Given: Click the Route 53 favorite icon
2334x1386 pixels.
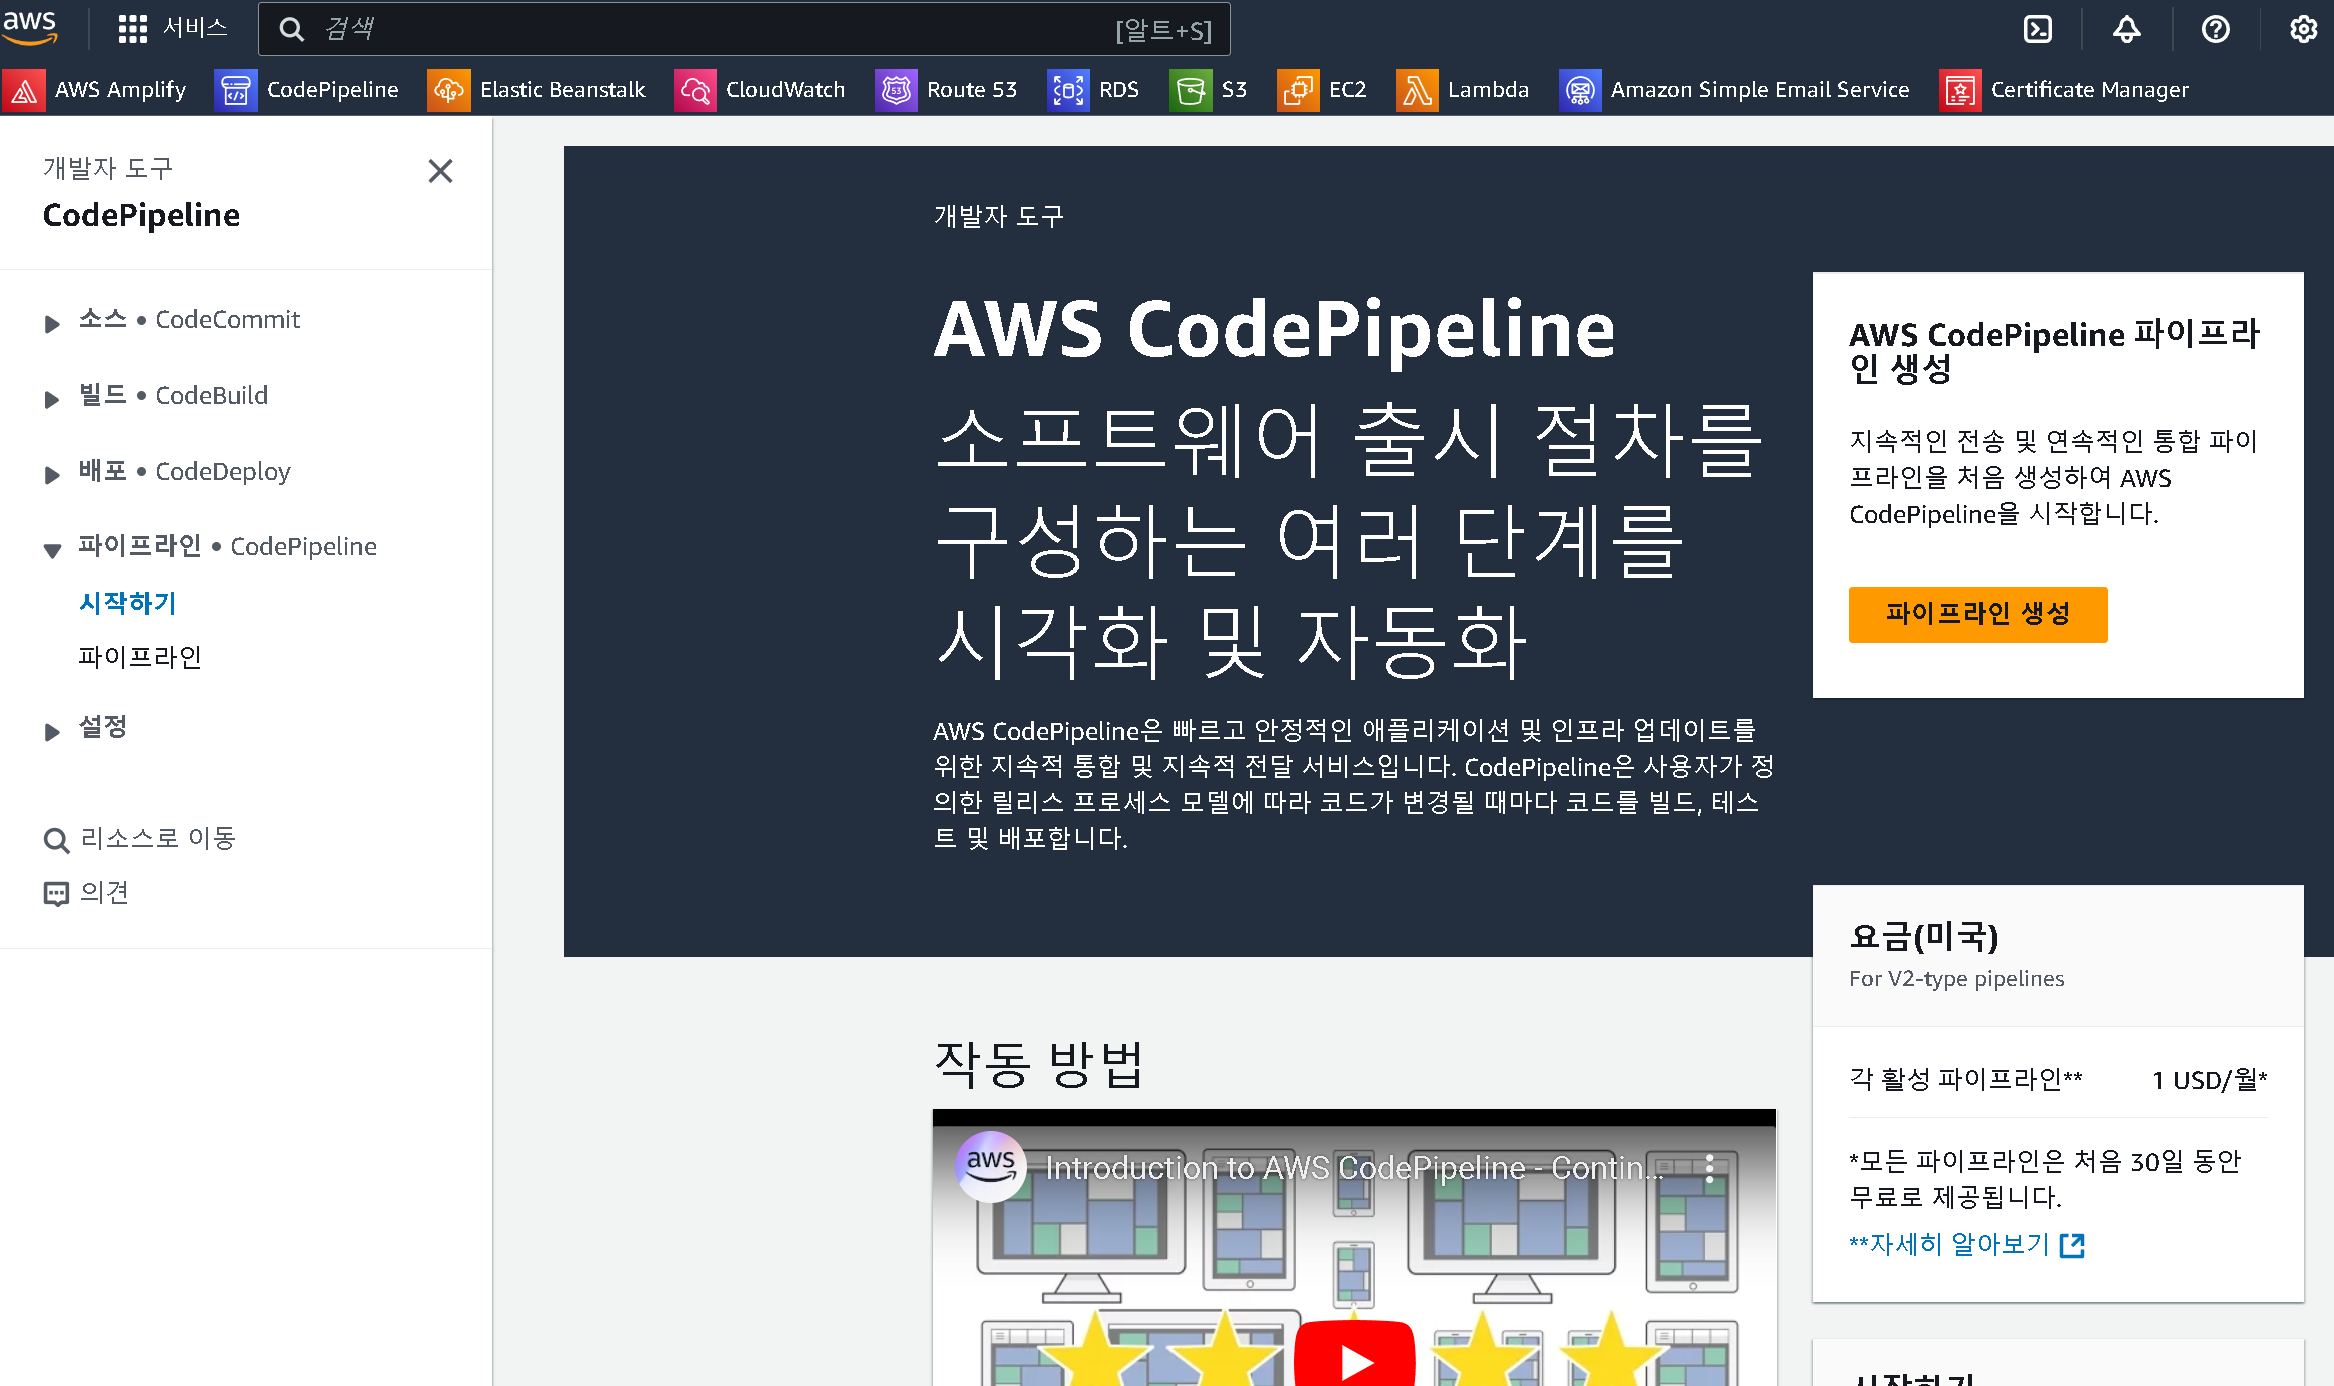Looking at the screenshot, I should [896, 90].
